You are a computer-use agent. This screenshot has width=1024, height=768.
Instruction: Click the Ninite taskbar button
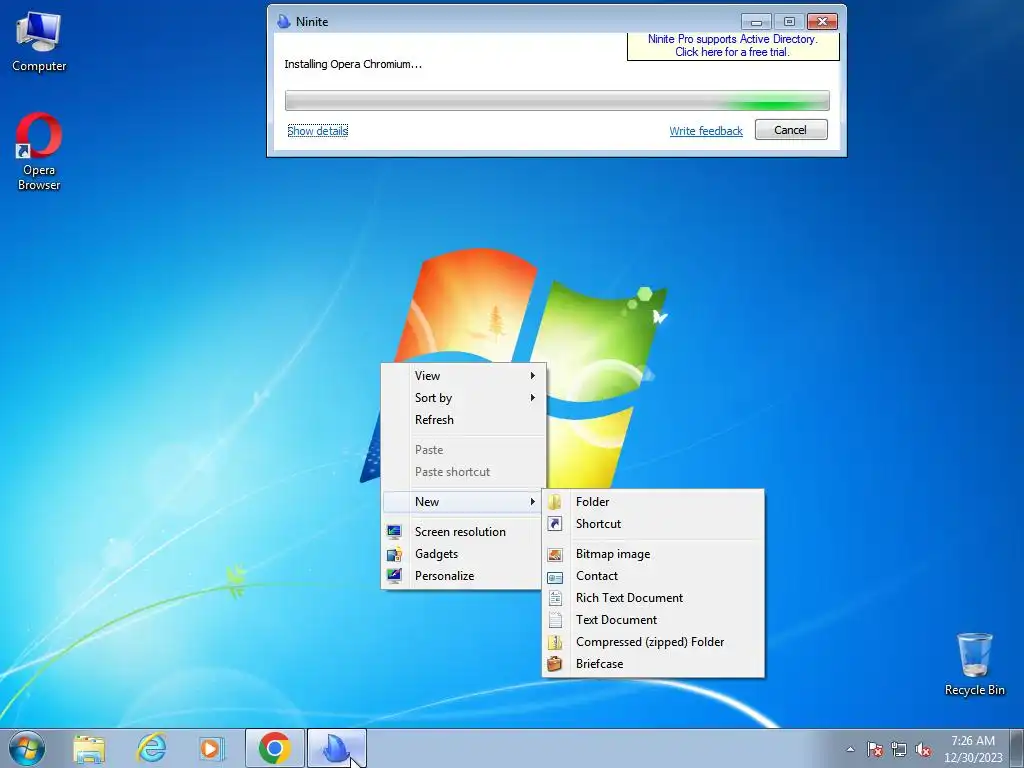[x=336, y=748]
